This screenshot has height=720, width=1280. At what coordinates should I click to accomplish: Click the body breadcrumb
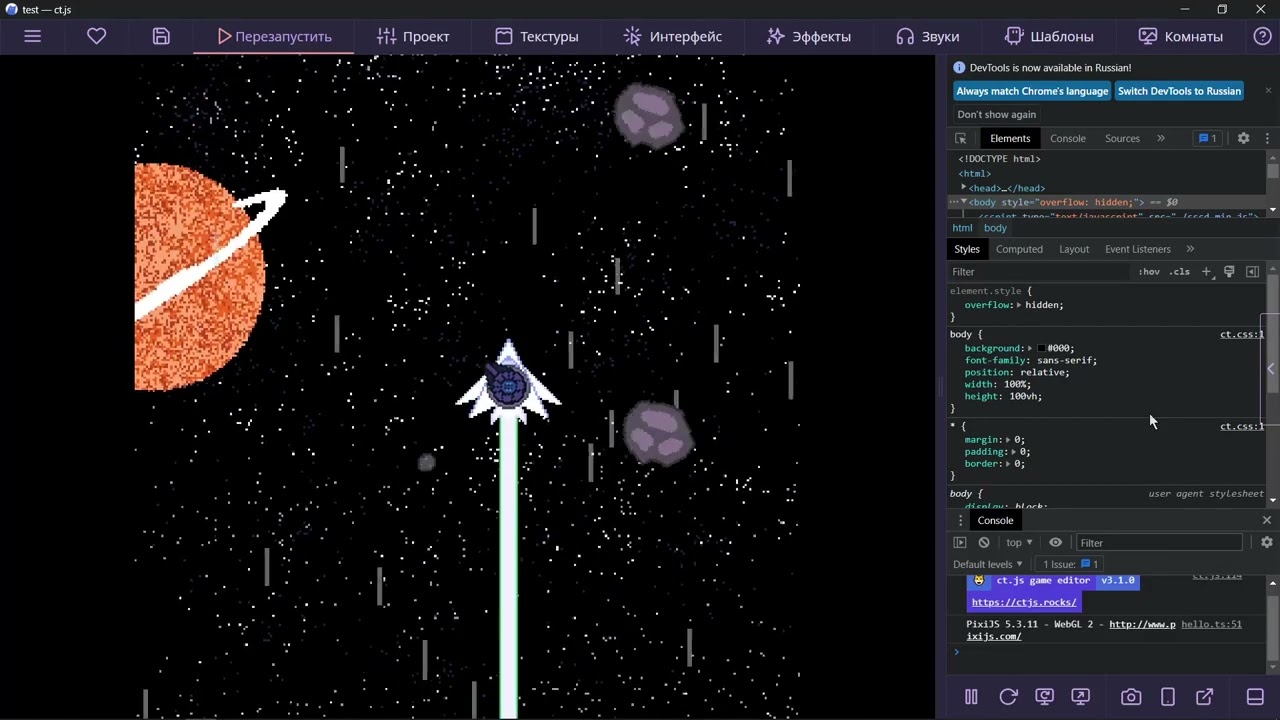pyautogui.click(x=995, y=228)
